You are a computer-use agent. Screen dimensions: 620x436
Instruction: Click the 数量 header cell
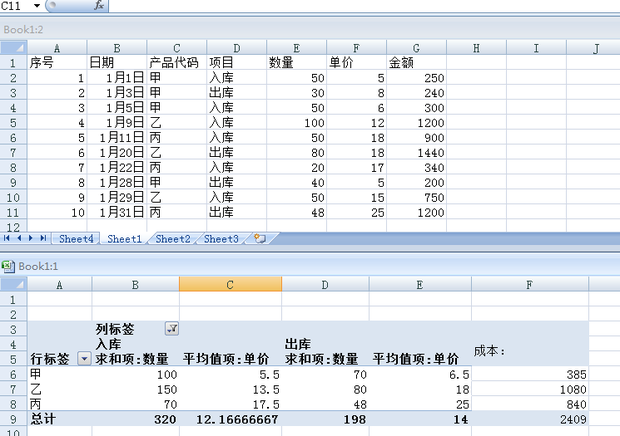point(296,62)
